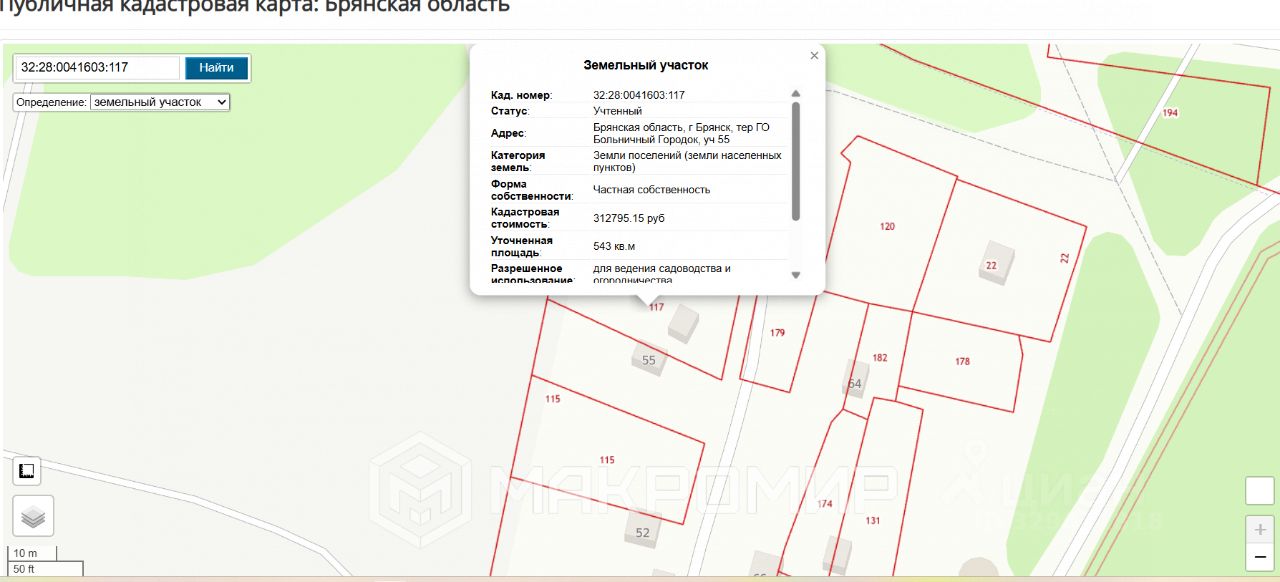Zoom out with the minus button

pos(1260,556)
